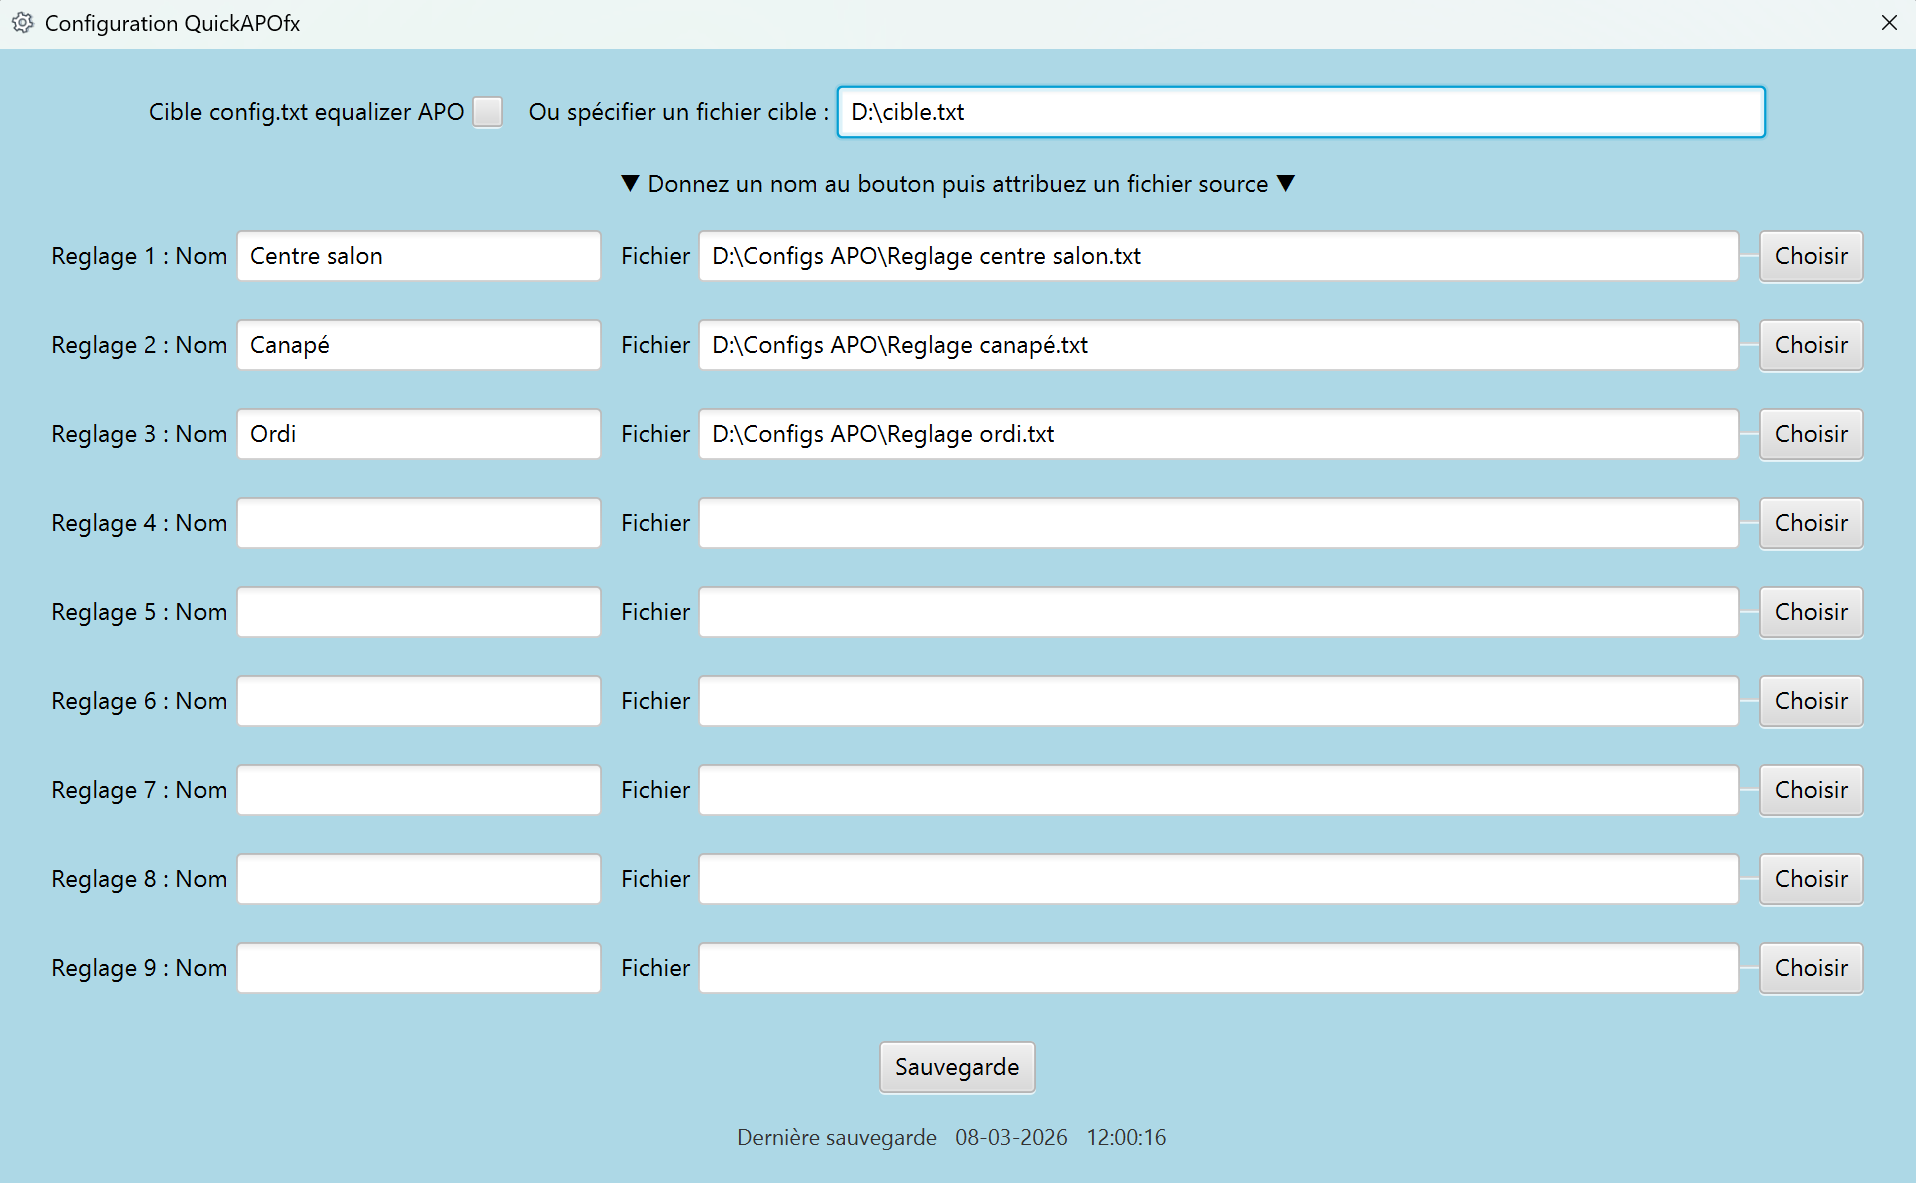The image size is (1916, 1183).
Task: Click the Reglage 5 empty file path field
Action: pos(1217,612)
